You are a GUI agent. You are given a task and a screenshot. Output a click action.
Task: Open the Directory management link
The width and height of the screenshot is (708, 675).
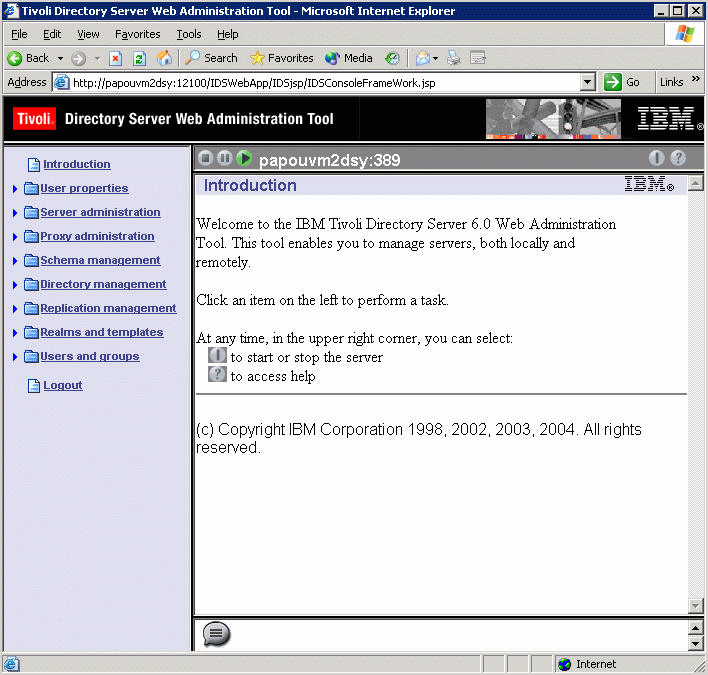coord(103,284)
